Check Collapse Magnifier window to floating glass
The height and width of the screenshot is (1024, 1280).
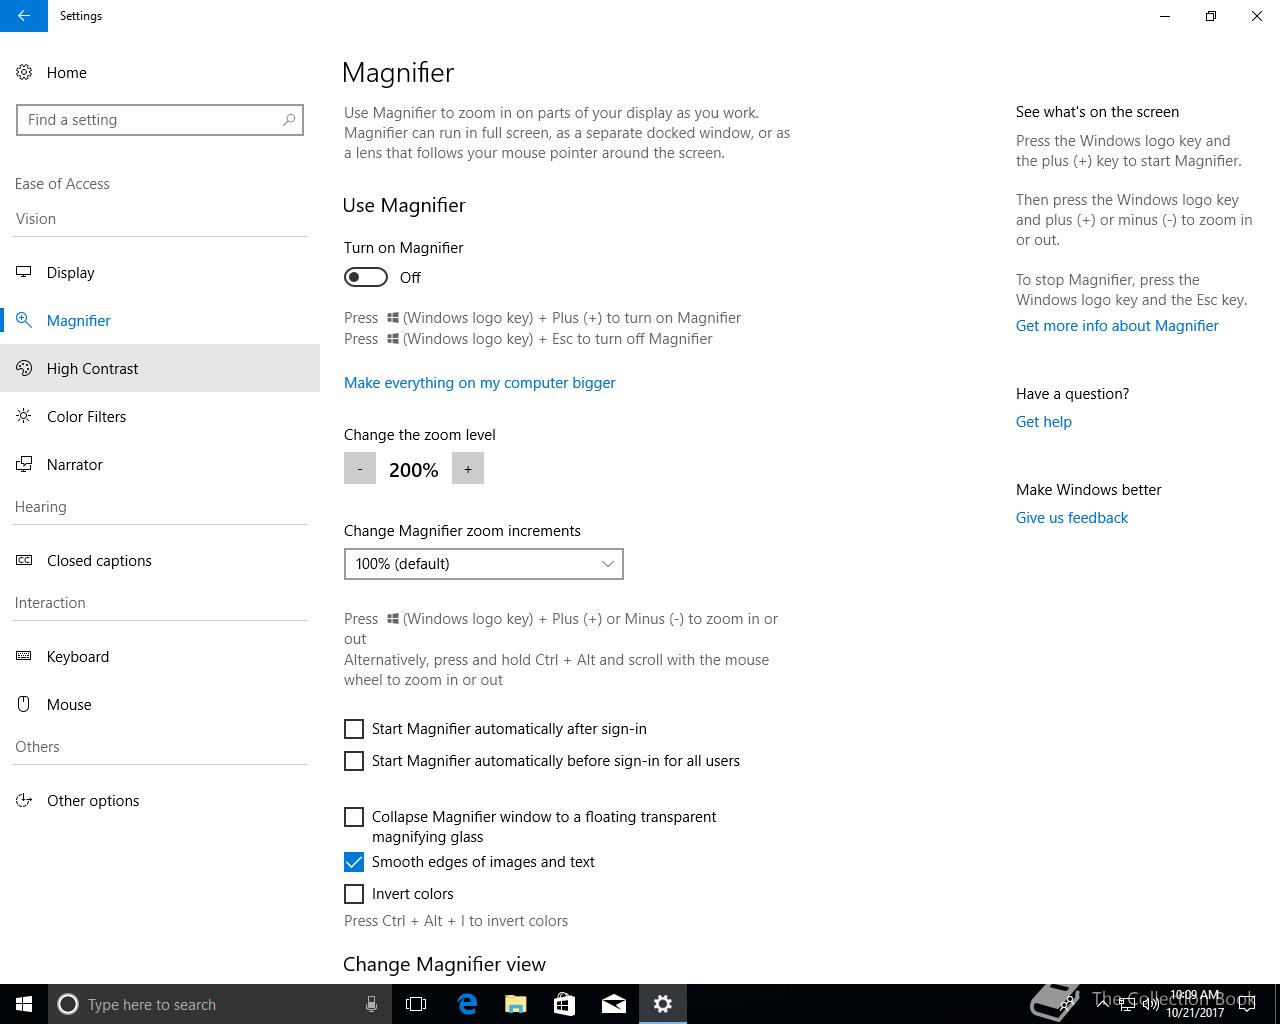354,817
